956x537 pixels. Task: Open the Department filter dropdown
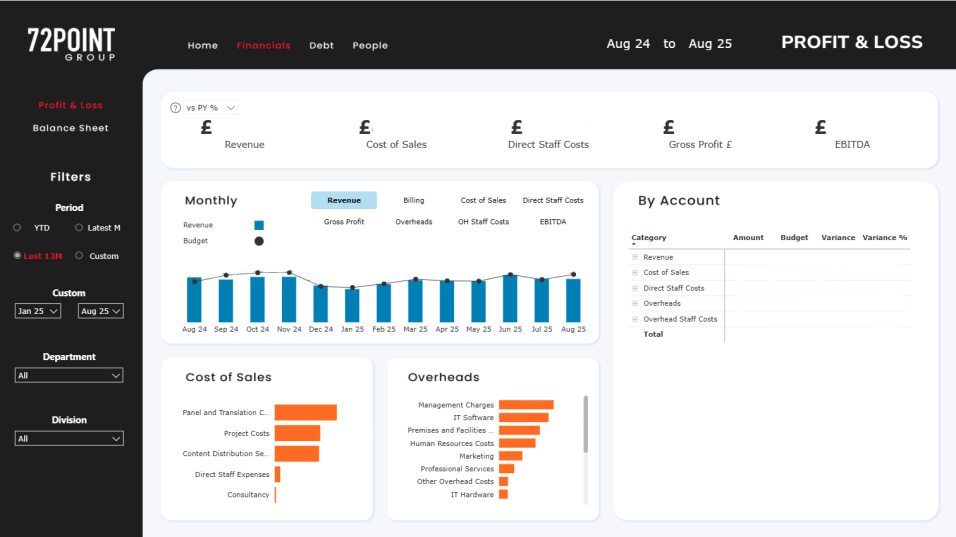pos(69,376)
